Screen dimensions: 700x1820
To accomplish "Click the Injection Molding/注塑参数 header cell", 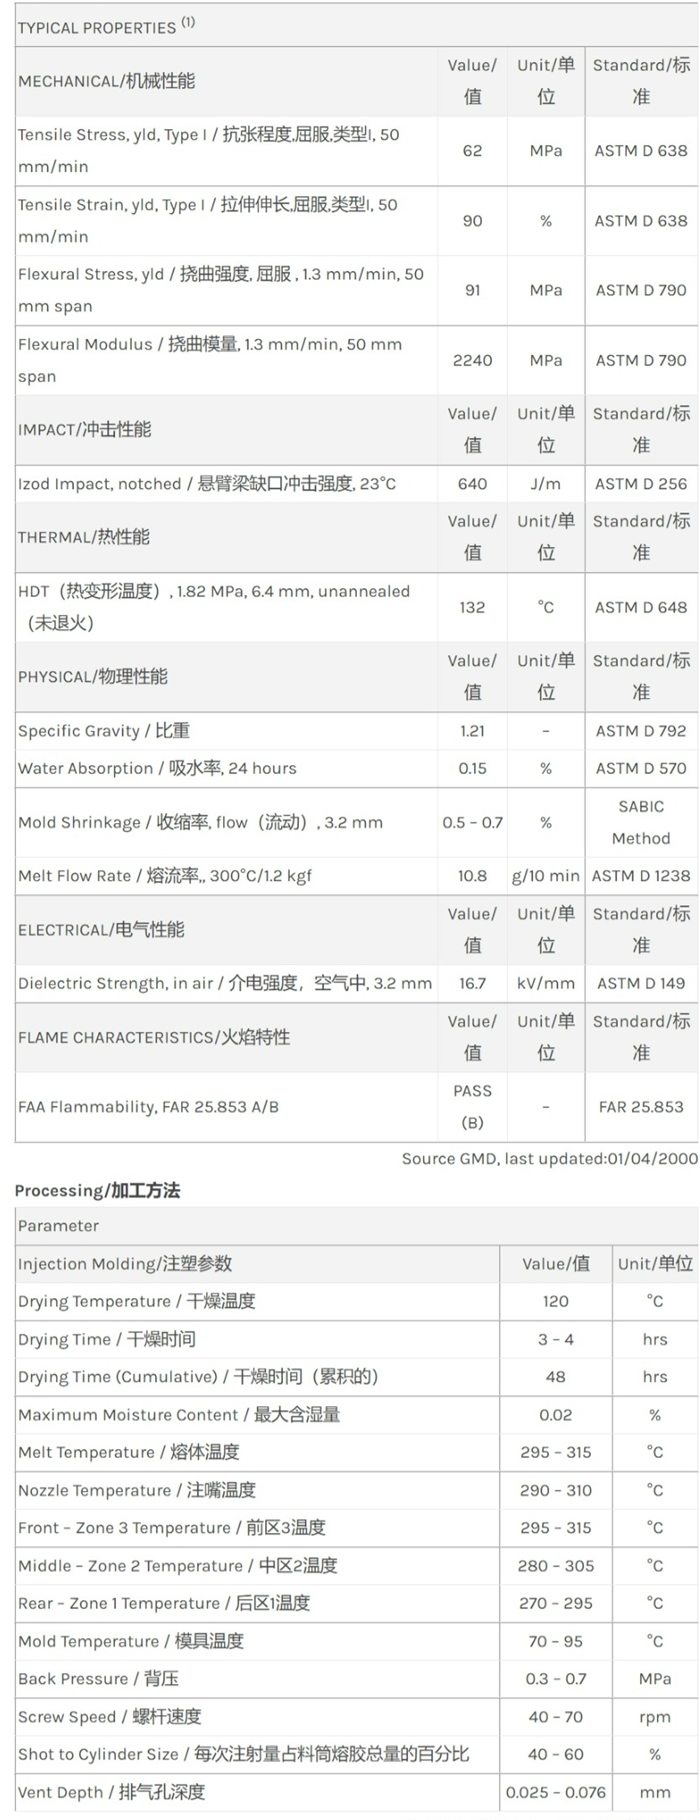I will click(x=125, y=1264).
